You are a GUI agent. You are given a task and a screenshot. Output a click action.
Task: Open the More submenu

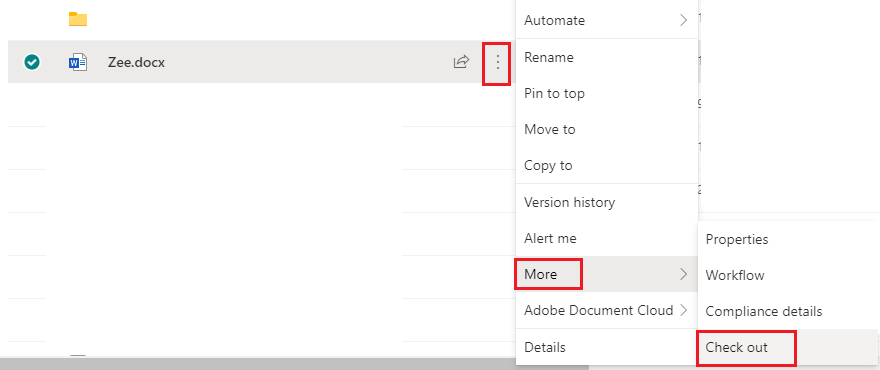pyautogui.click(x=607, y=274)
